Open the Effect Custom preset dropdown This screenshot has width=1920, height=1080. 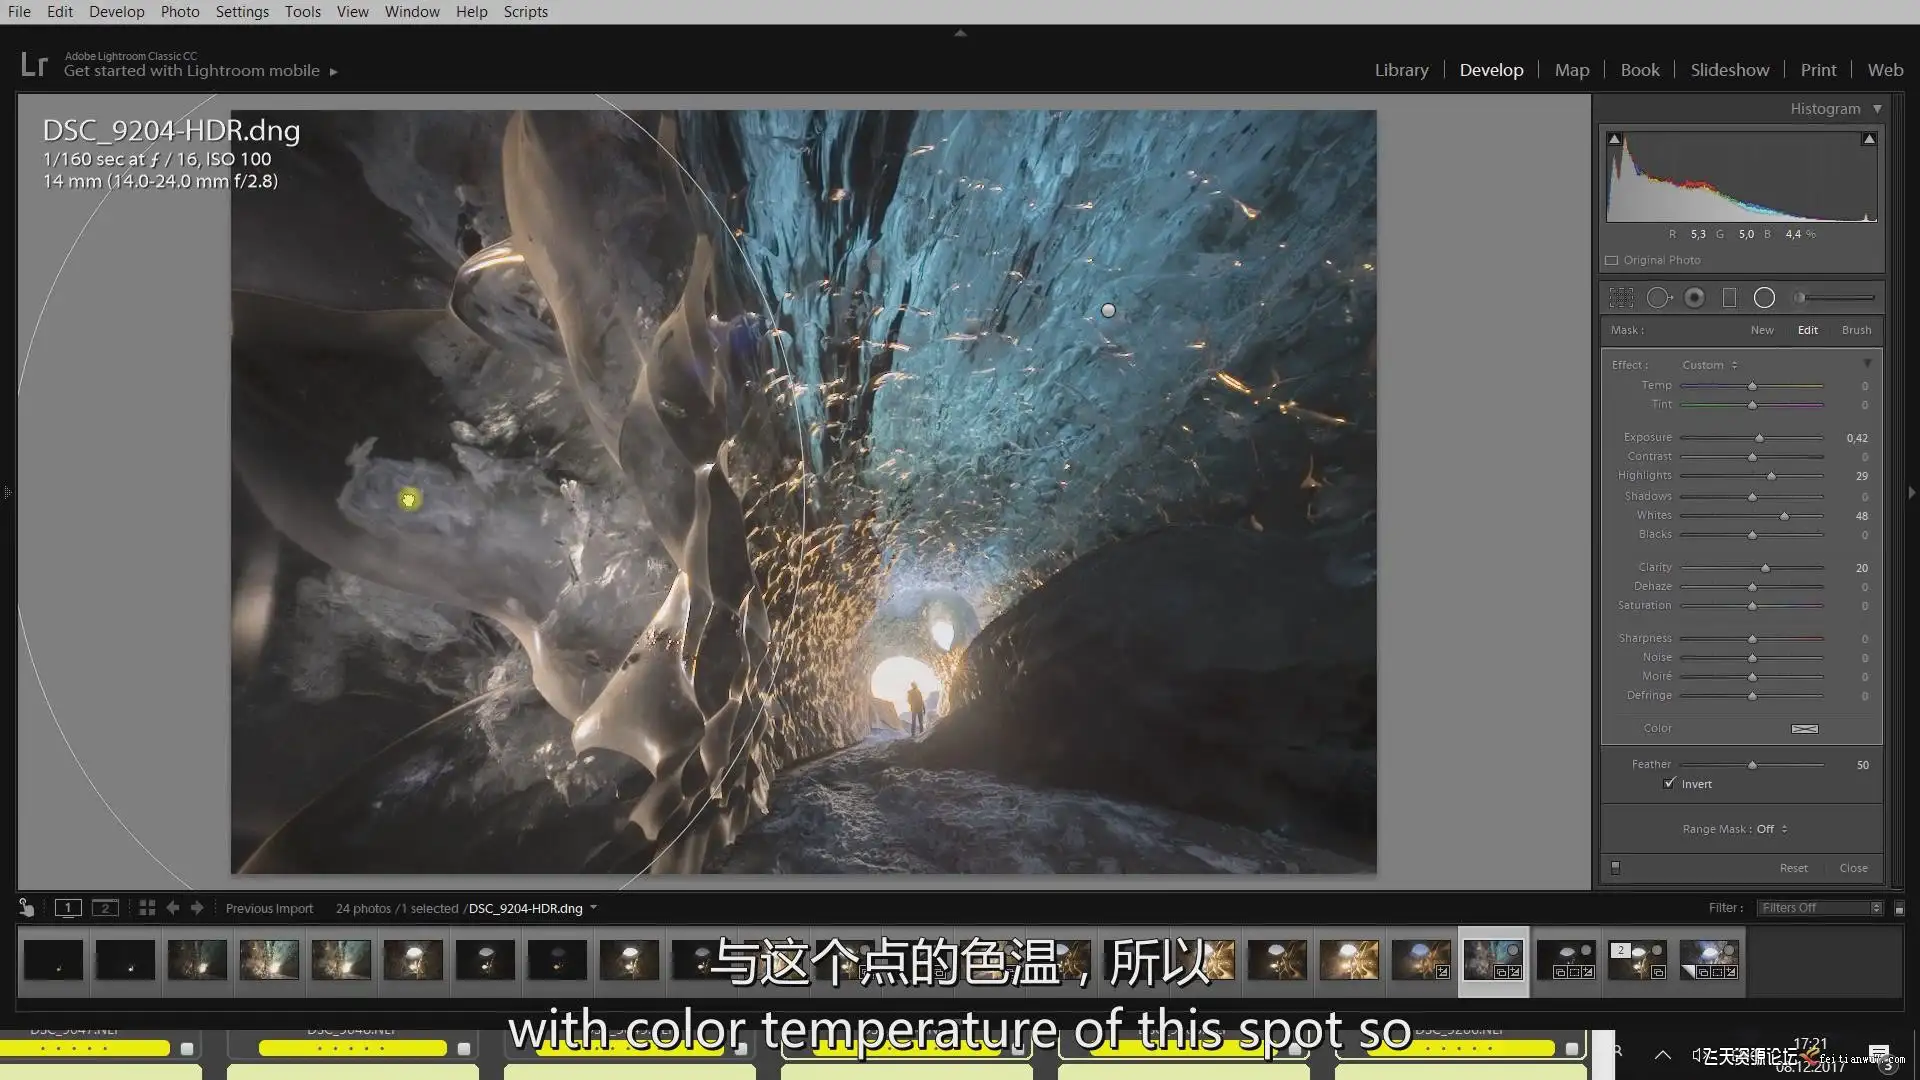click(x=1709, y=365)
